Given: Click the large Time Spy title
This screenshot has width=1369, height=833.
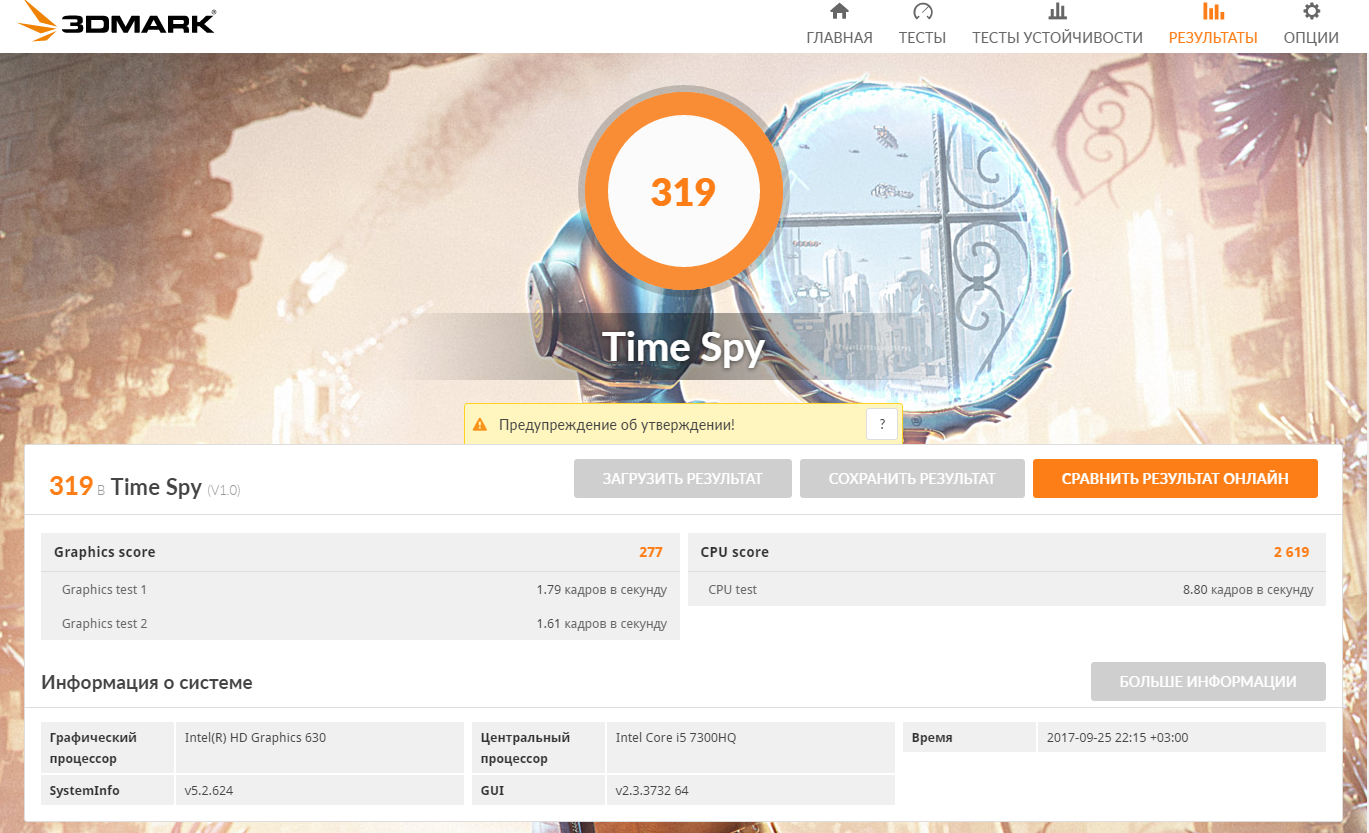Looking at the screenshot, I should tap(683, 347).
